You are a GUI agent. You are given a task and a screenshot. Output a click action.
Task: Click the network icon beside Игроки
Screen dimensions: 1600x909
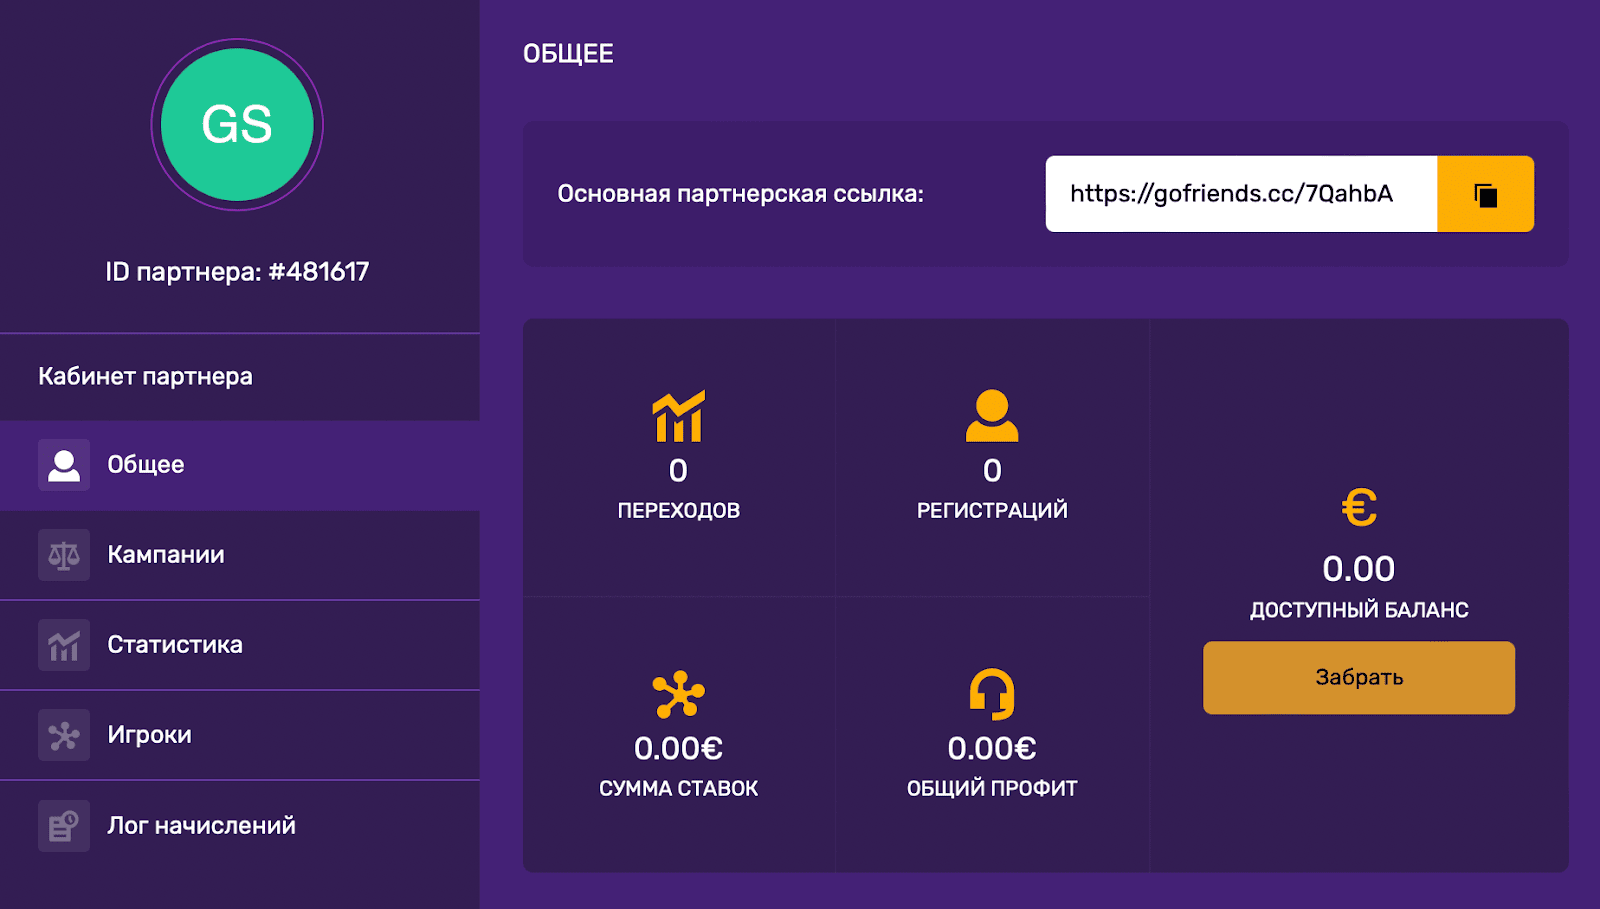point(64,735)
